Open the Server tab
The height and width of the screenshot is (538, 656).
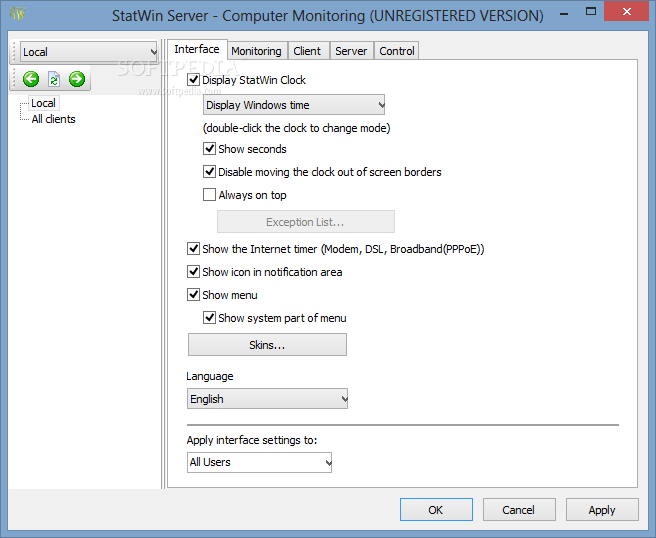pos(351,51)
